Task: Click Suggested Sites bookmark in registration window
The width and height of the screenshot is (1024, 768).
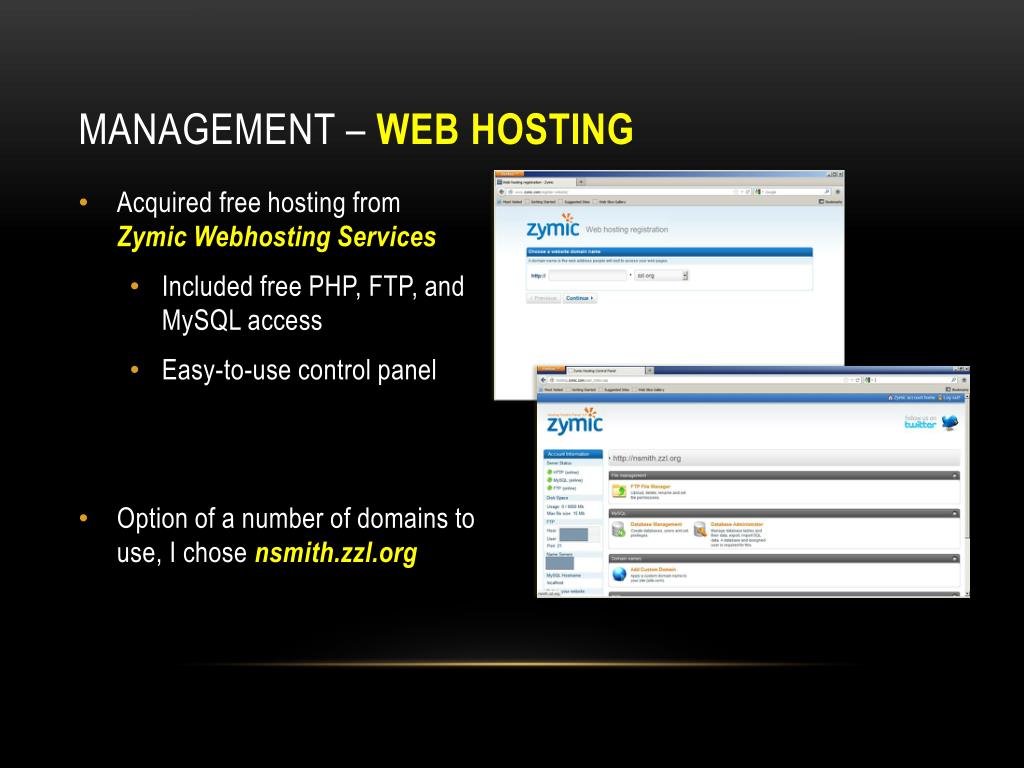Action: tap(575, 202)
